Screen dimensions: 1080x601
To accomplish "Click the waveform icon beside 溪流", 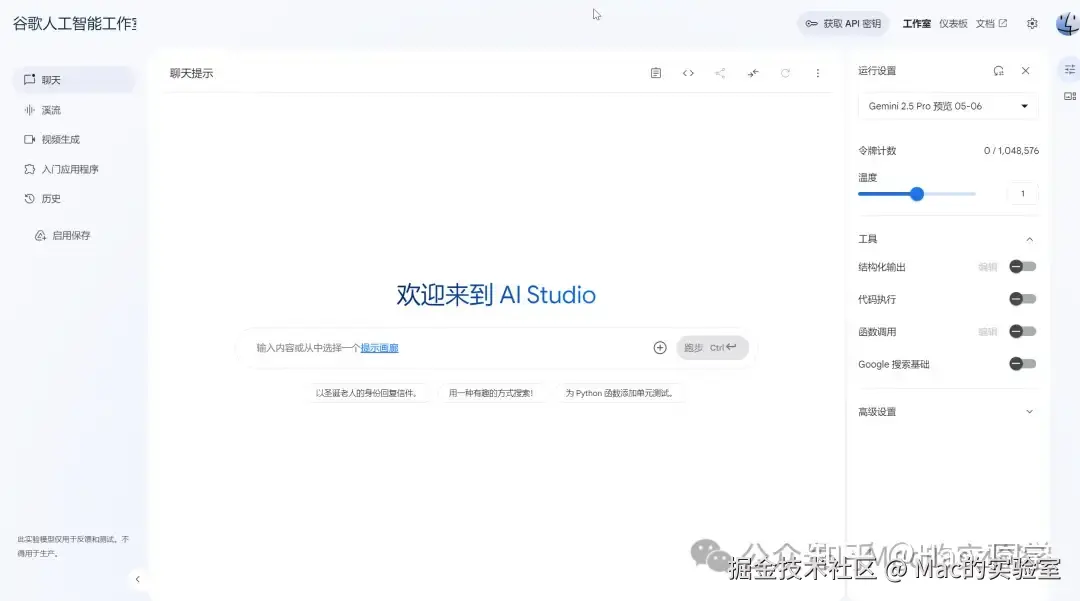I will [x=29, y=110].
